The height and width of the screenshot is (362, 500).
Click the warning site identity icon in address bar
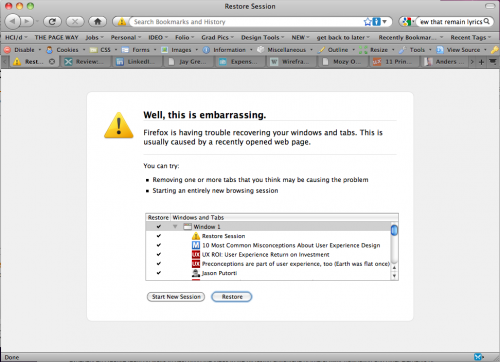point(122,22)
